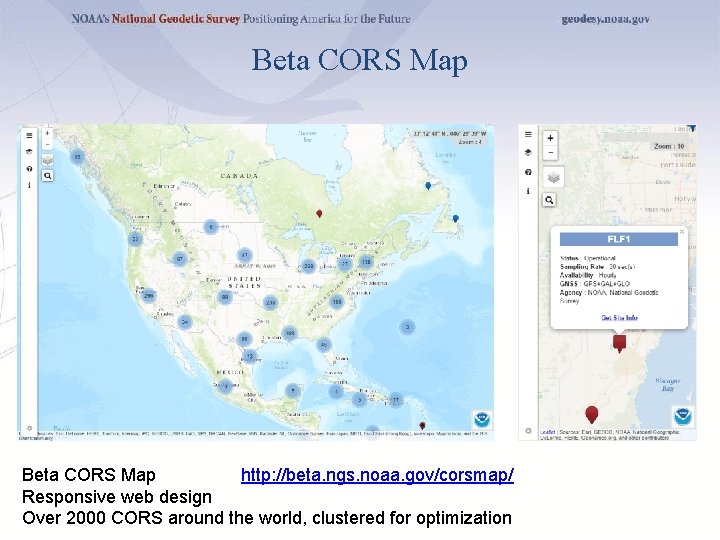Expand the 235 cluster in central US
The height and width of the screenshot is (540, 720).
coord(270,303)
